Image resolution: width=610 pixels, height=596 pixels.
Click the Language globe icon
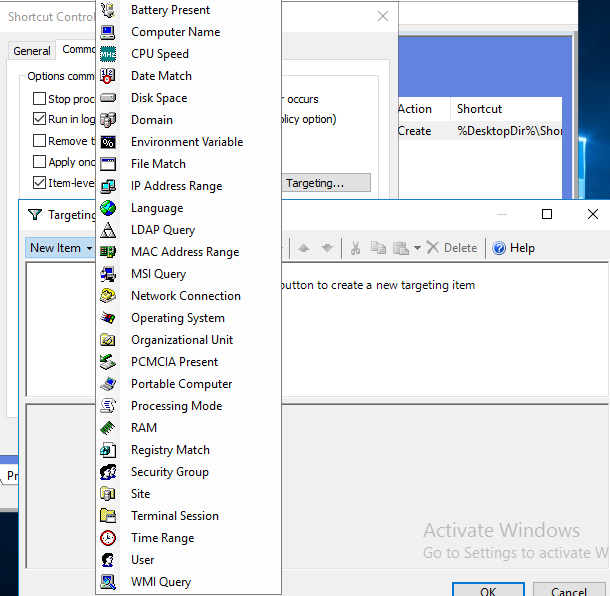(x=108, y=208)
